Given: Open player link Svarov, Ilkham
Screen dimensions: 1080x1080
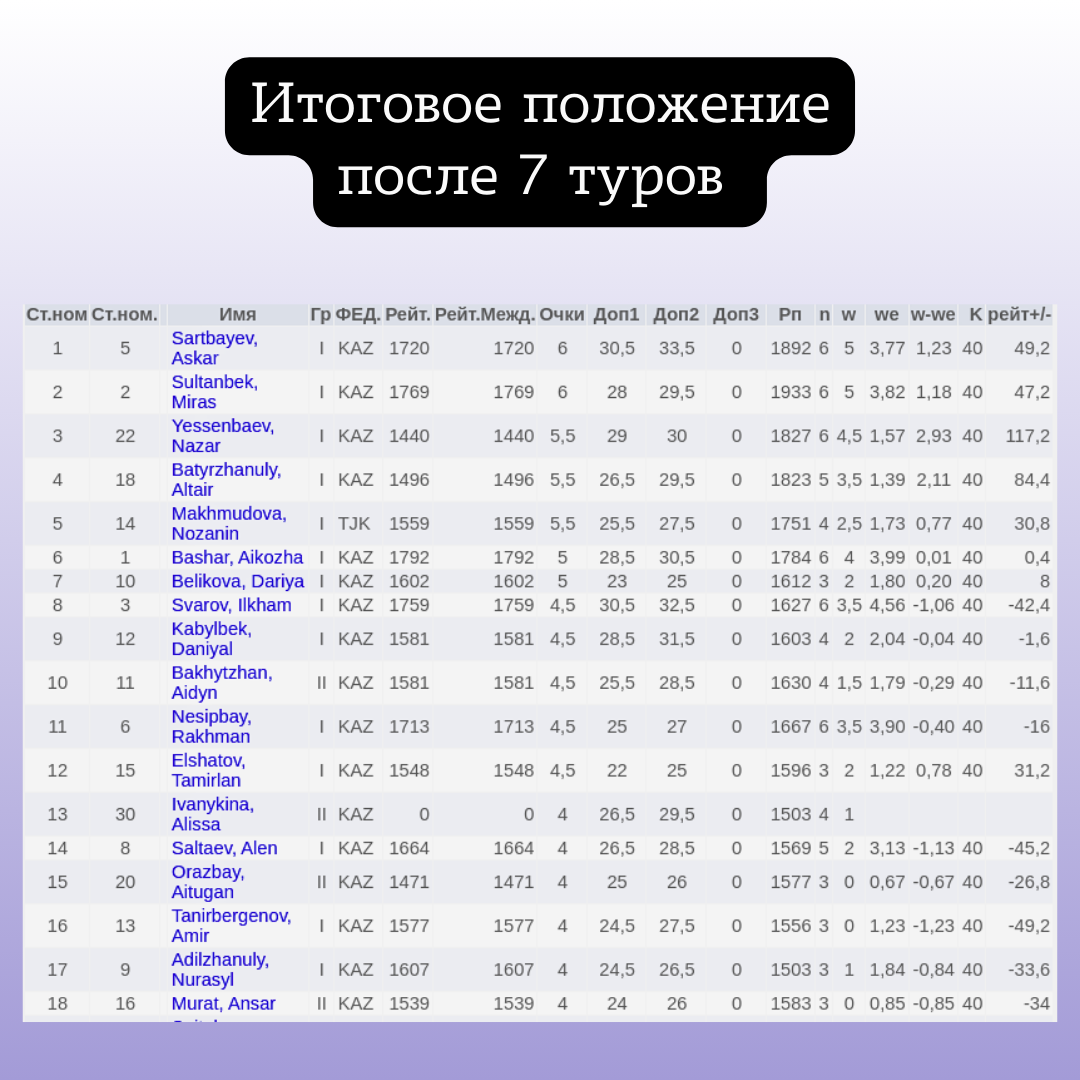Looking at the screenshot, I should pos(231,605).
